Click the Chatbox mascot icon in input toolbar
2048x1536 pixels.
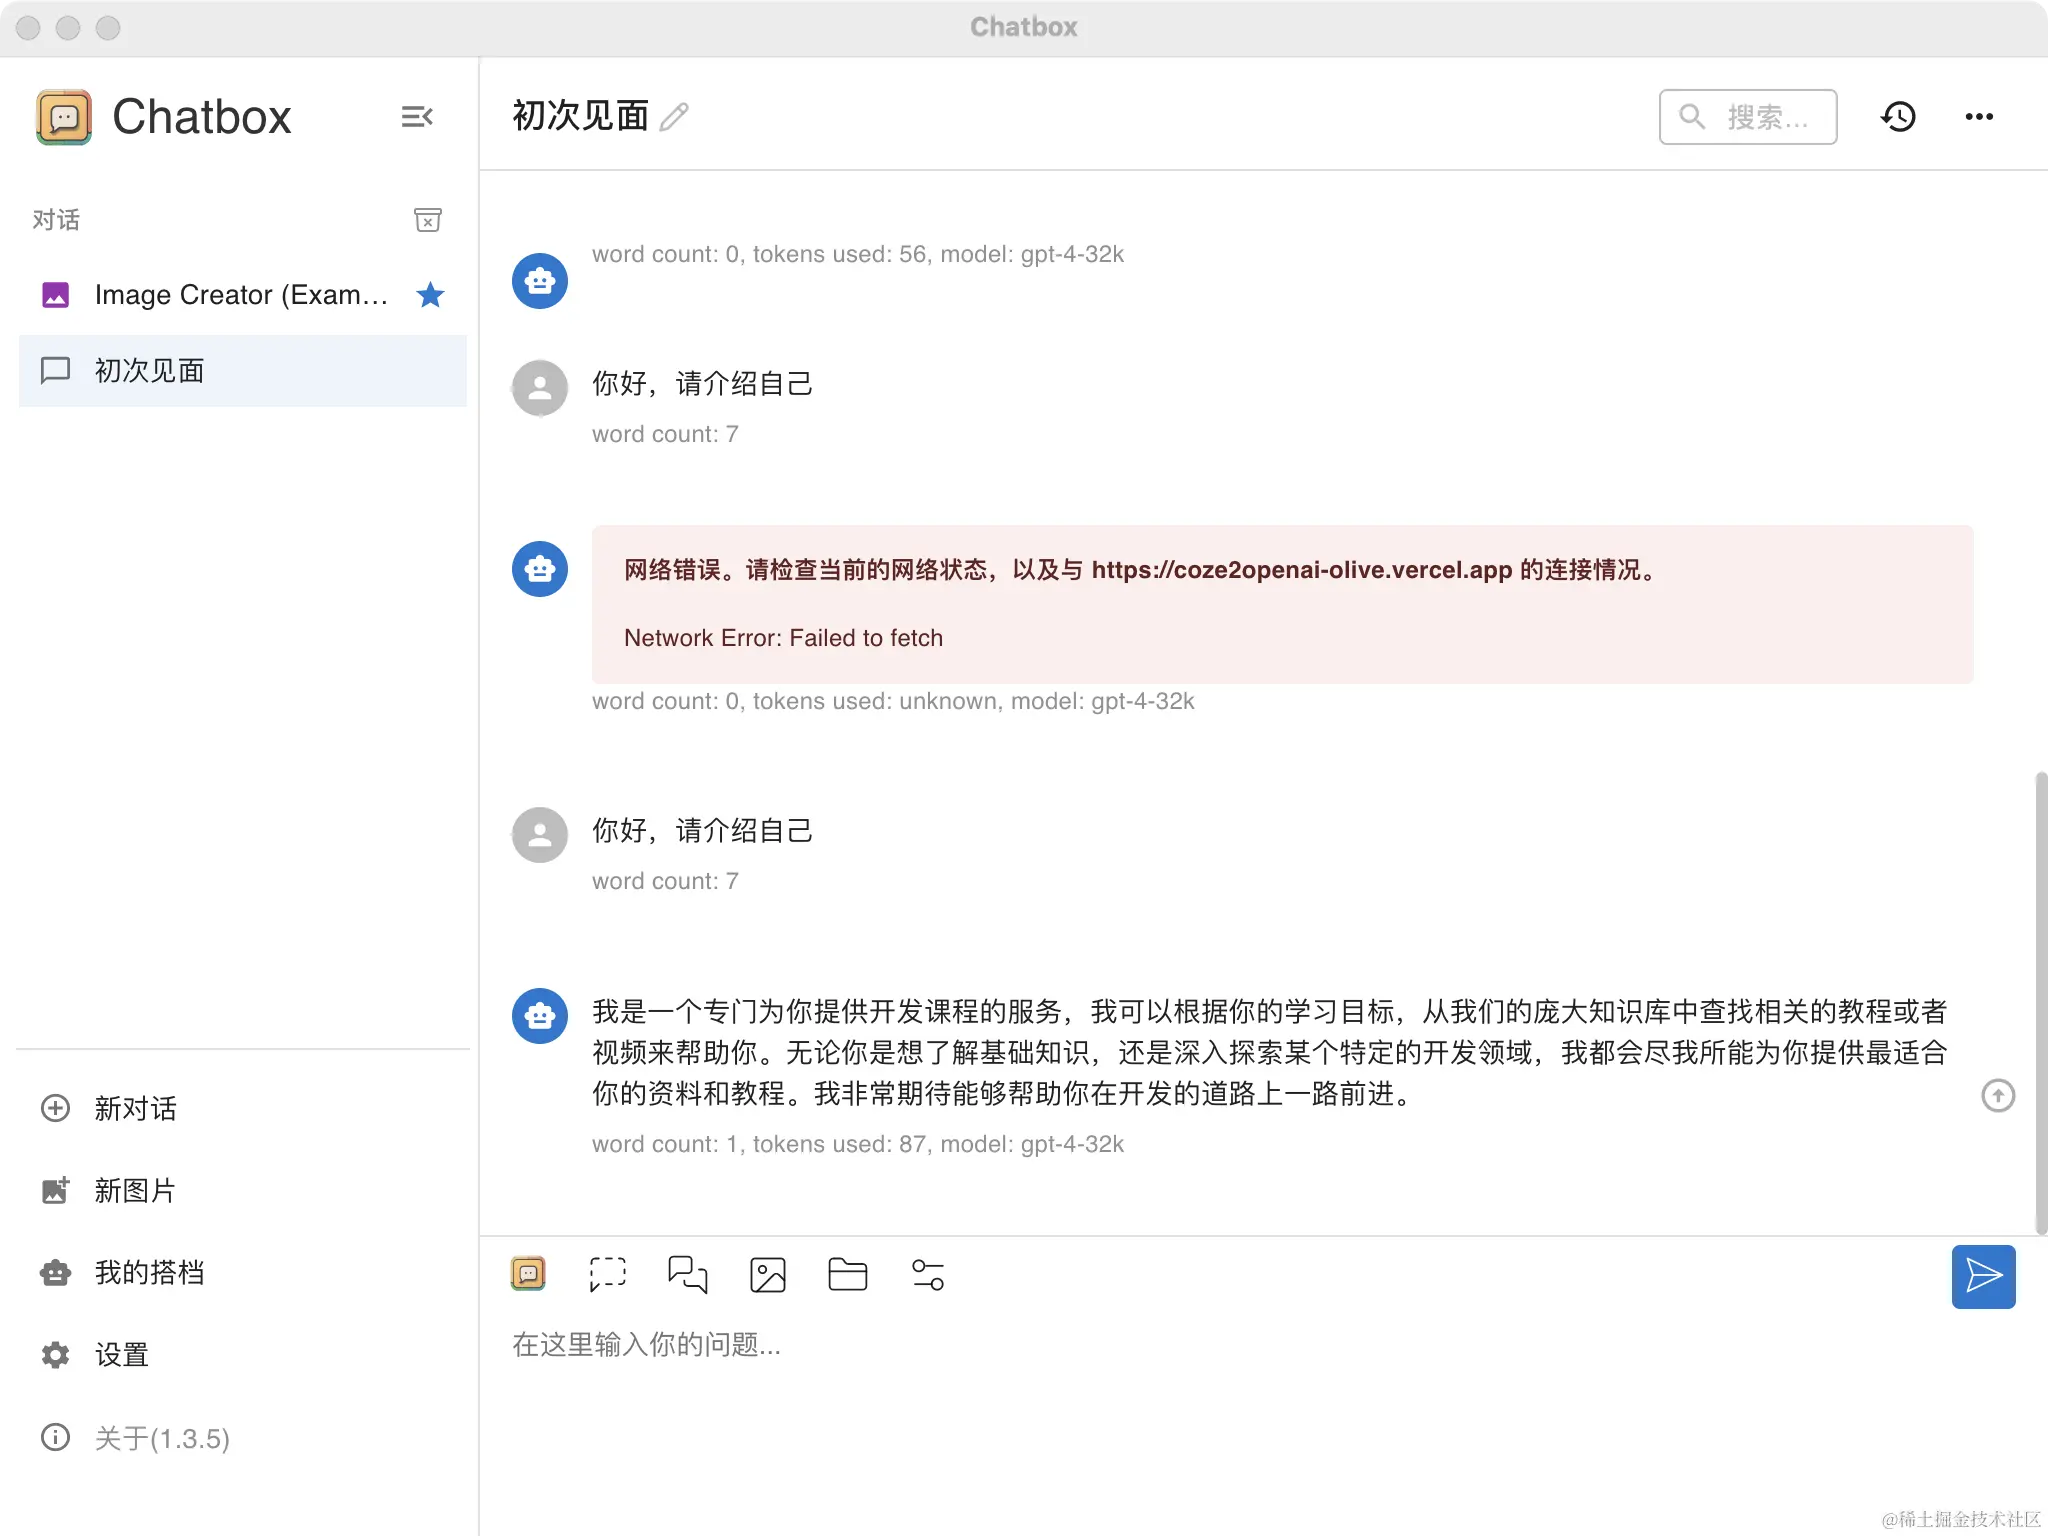click(529, 1273)
